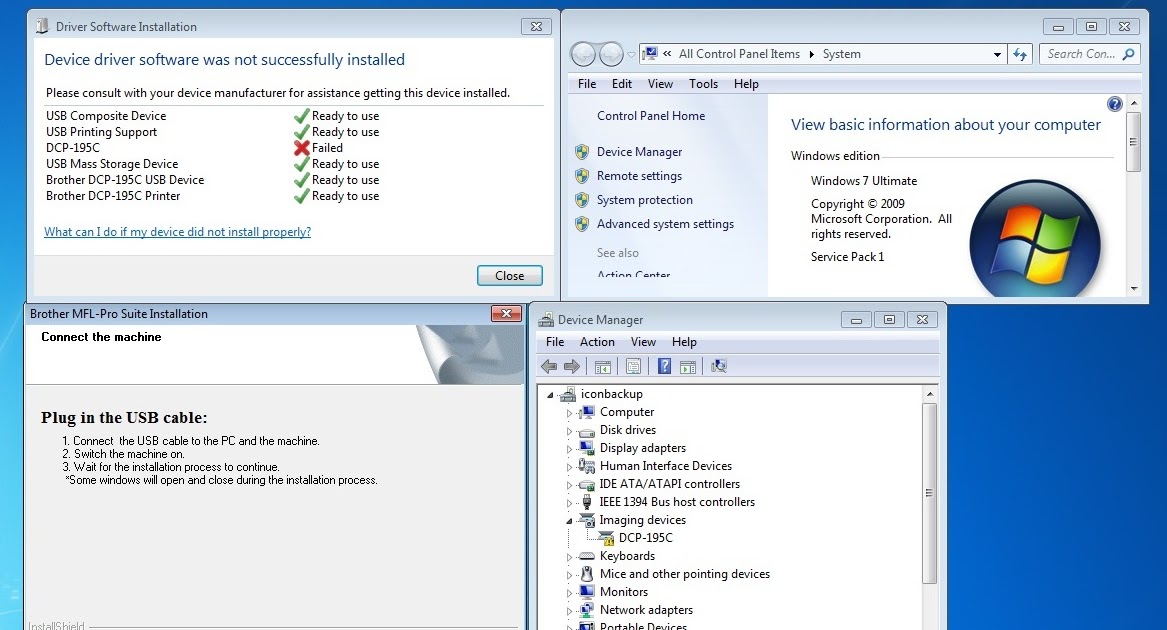Click the back button in System window
The height and width of the screenshot is (630, 1167).
pos(583,54)
